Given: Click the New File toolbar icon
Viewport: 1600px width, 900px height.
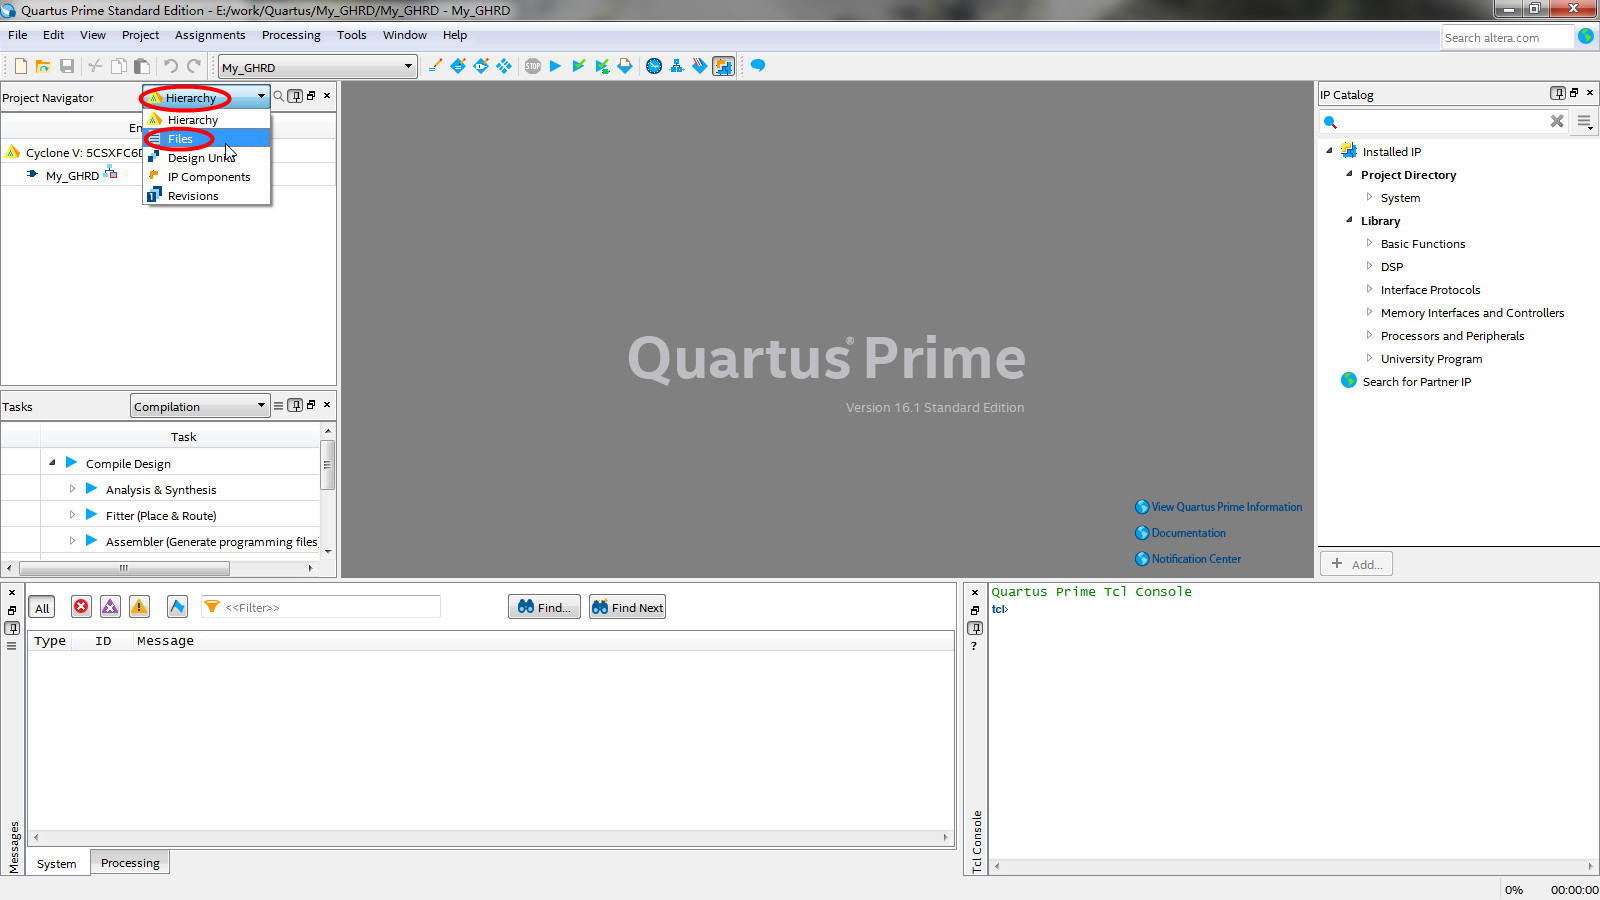Looking at the screenshot, I should pos(20,66).
